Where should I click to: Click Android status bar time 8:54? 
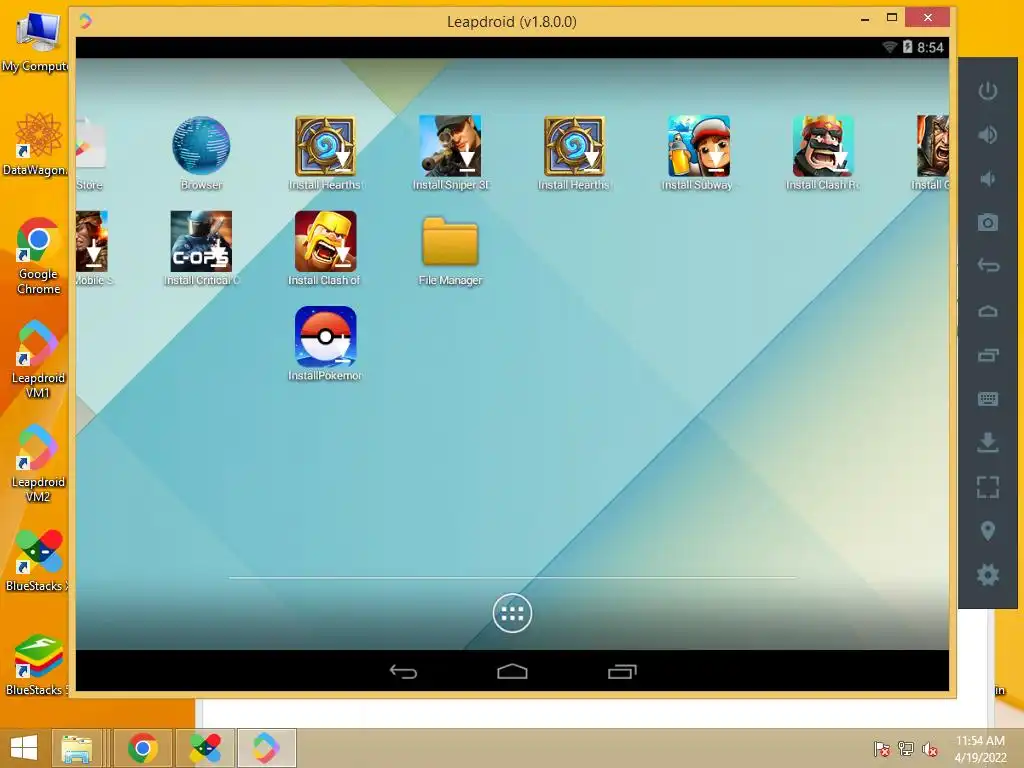(x=930, y=47)
